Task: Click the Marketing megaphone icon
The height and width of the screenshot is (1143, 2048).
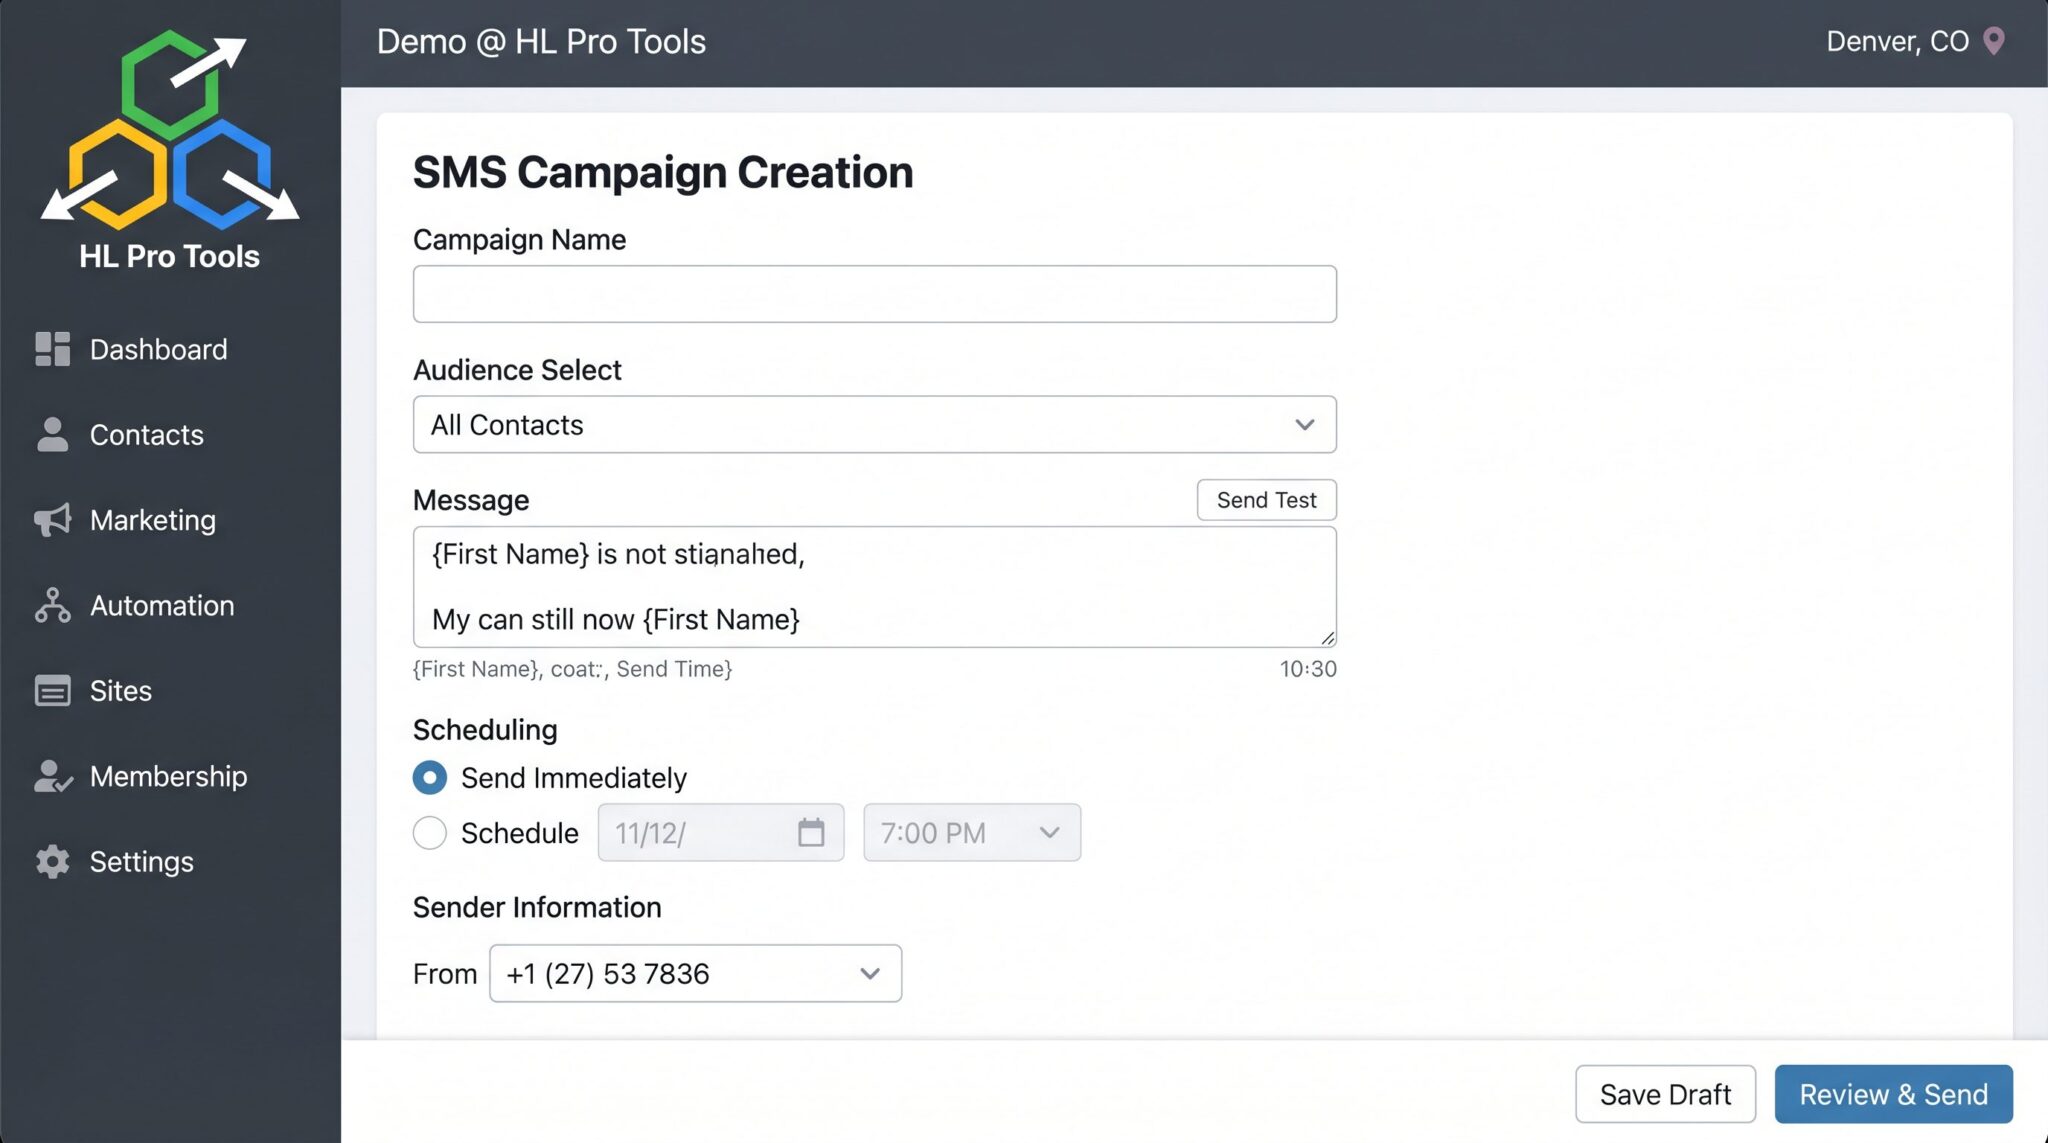Action: click(x=52, y=520)
